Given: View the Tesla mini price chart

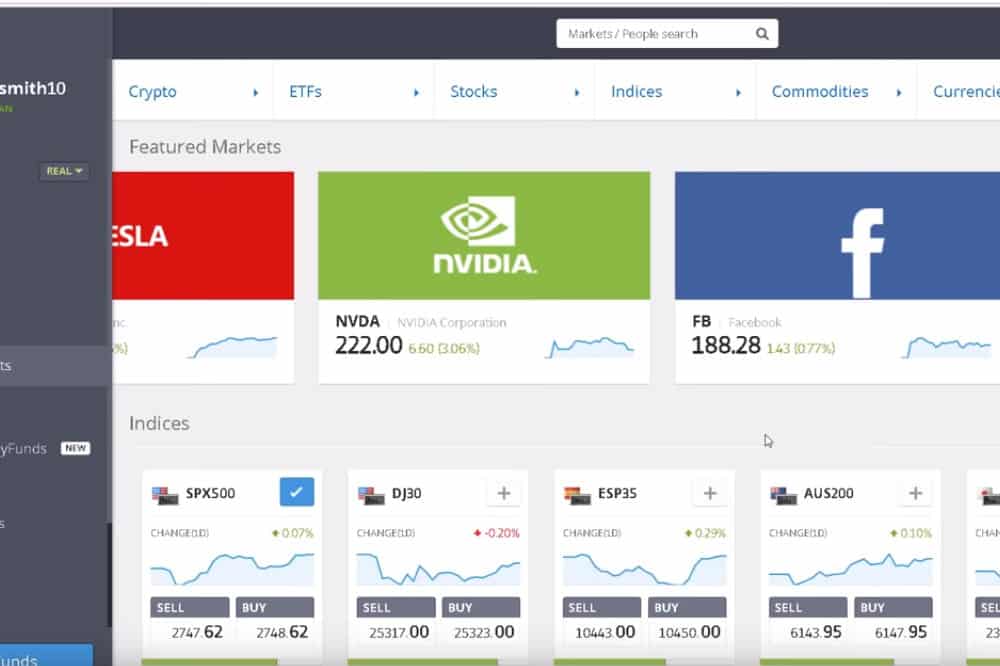Looking at the screenshot, I should coord(232,348).
